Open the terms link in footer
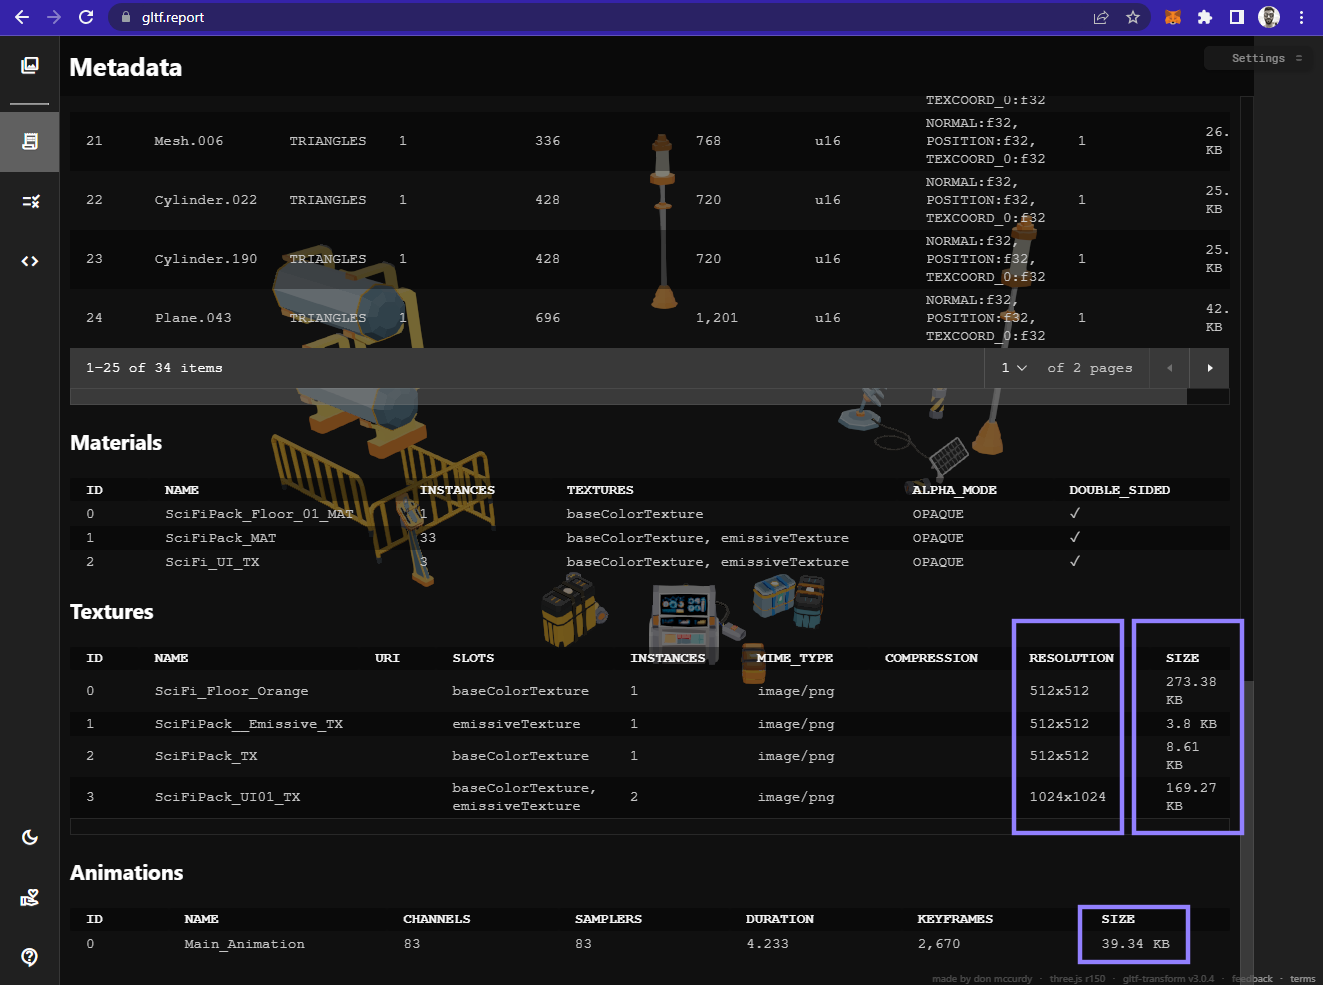Screen dimensions: 1323x985 click(x=1302, y=979)
